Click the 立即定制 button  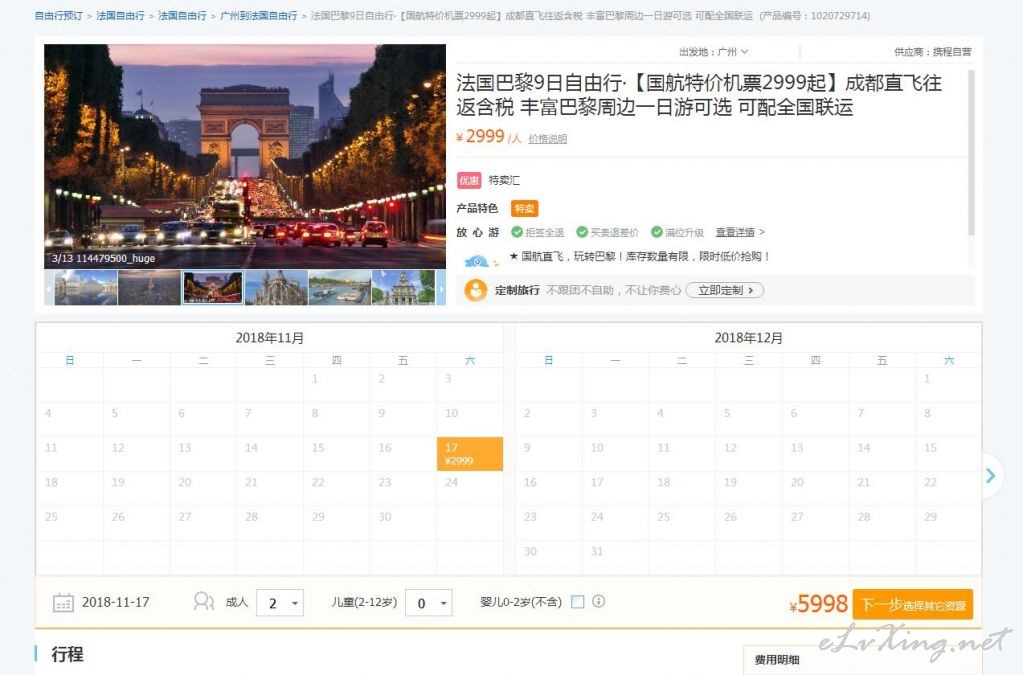(x=725, y=290)
